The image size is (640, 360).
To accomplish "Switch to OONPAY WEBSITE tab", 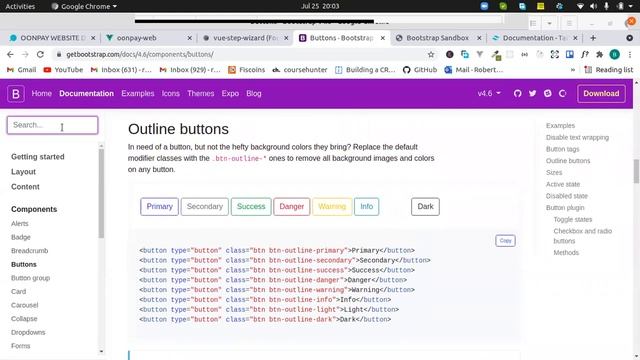I will (52, 38).
